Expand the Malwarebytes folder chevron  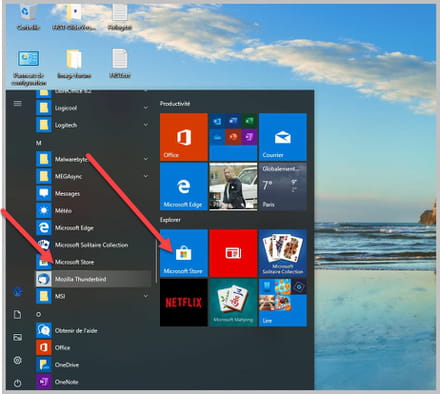[146, 159]
